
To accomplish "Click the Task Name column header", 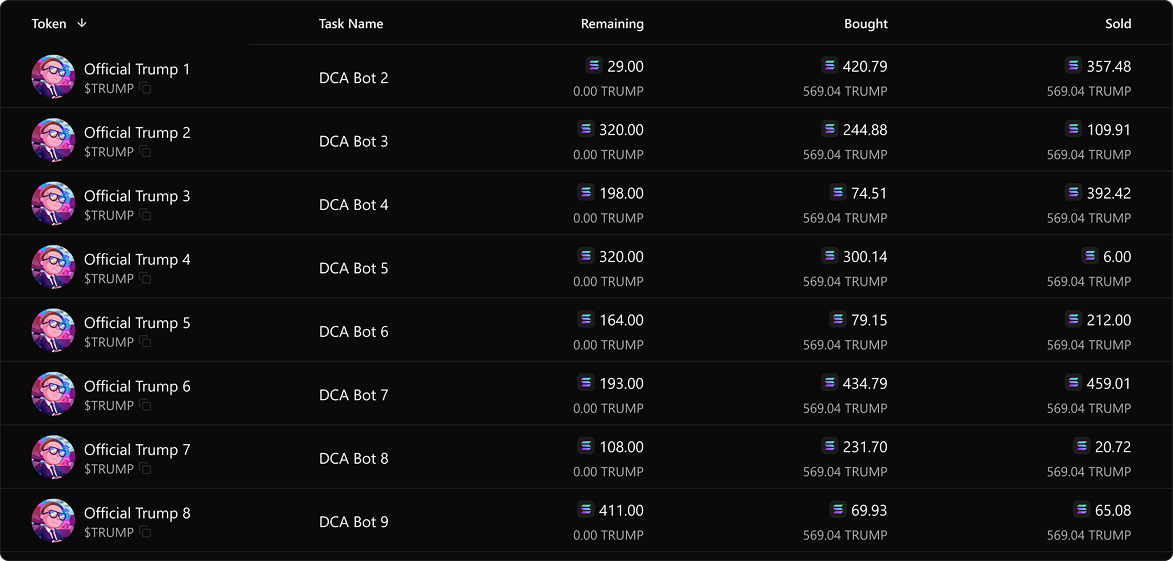I will [351, 24].
